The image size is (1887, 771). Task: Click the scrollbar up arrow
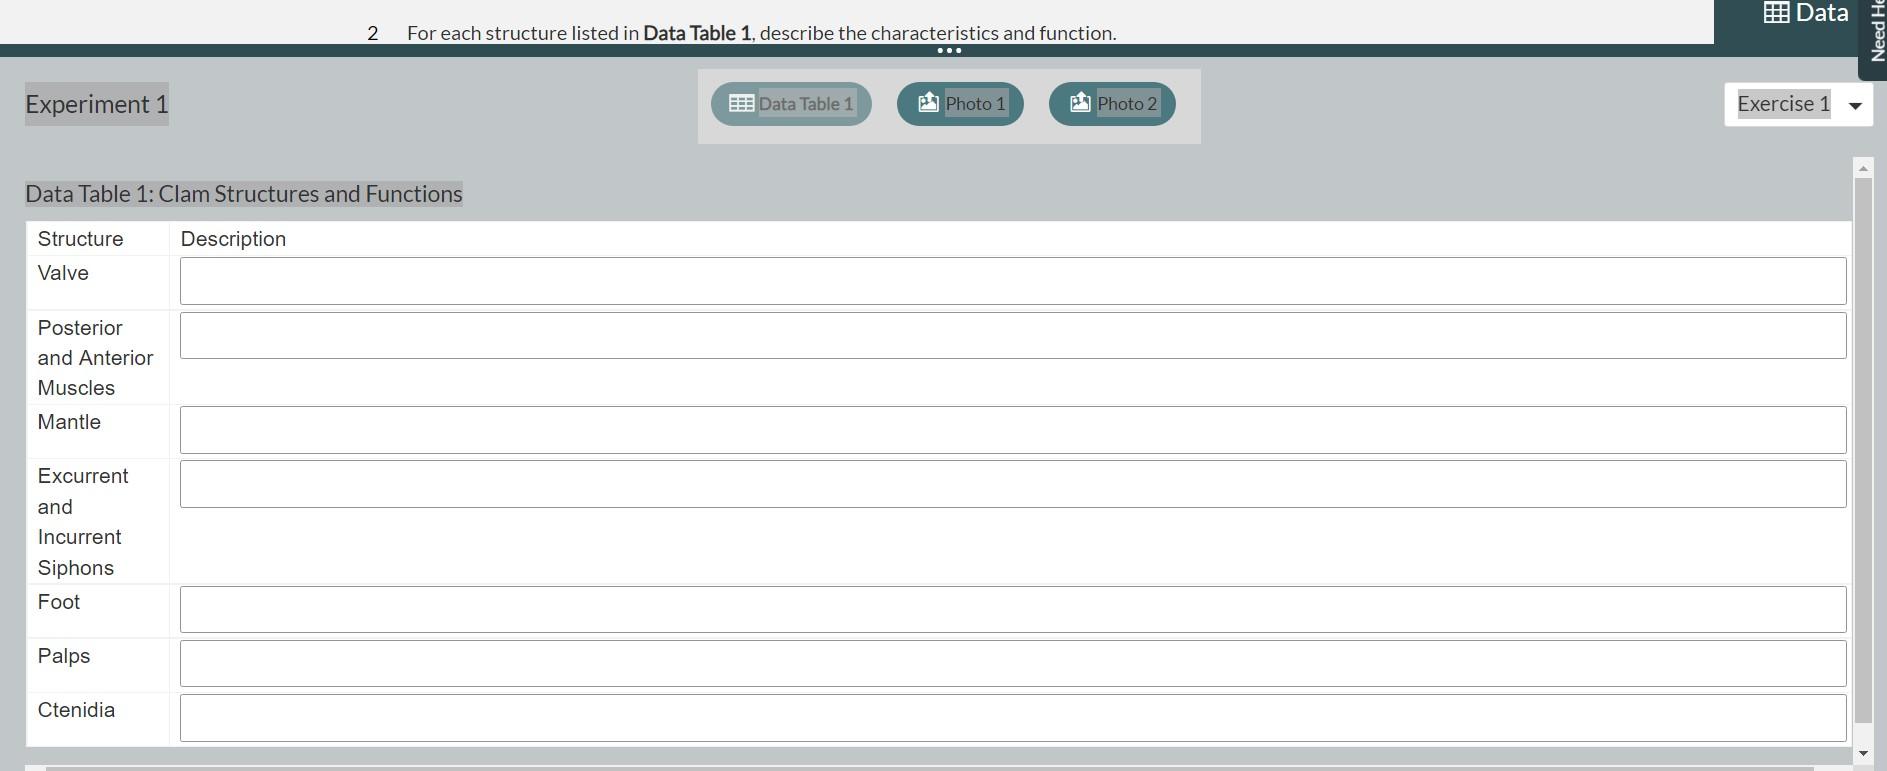pos(1862,168)
